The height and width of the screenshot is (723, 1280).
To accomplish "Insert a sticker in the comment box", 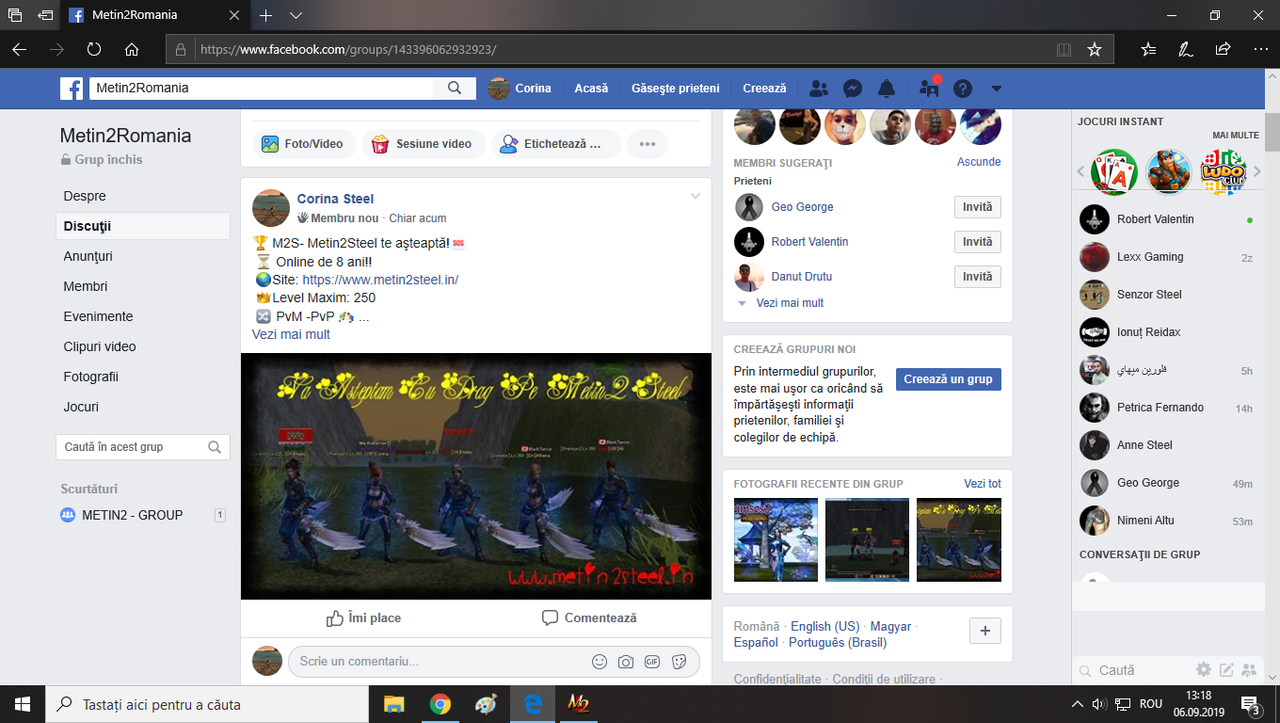I will click(679, 661).
